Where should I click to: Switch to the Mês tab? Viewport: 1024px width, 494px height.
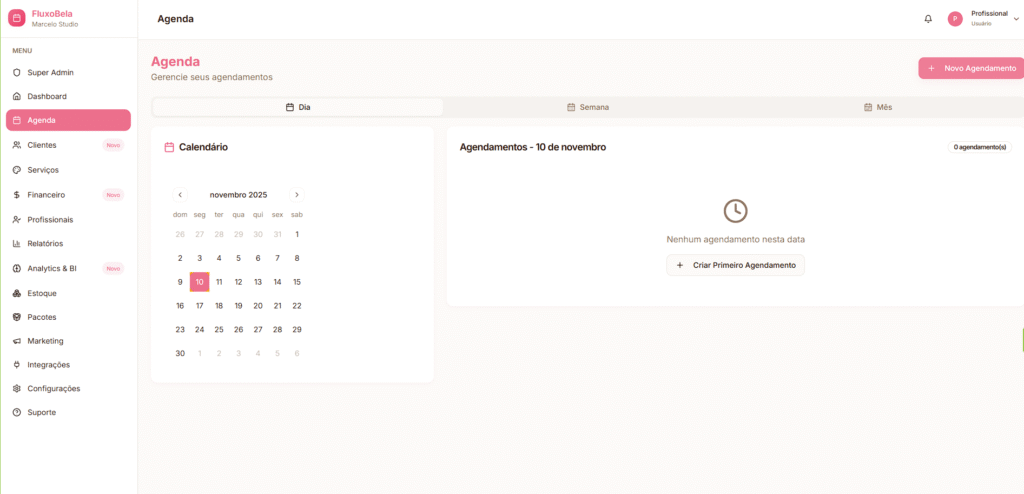point(878,107)
